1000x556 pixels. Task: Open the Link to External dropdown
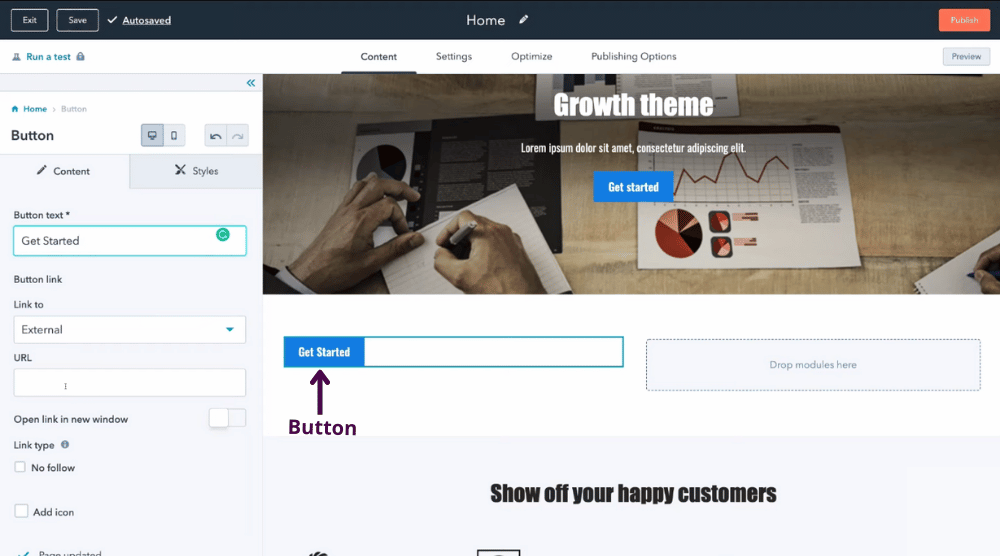click(x=129, y=330)
